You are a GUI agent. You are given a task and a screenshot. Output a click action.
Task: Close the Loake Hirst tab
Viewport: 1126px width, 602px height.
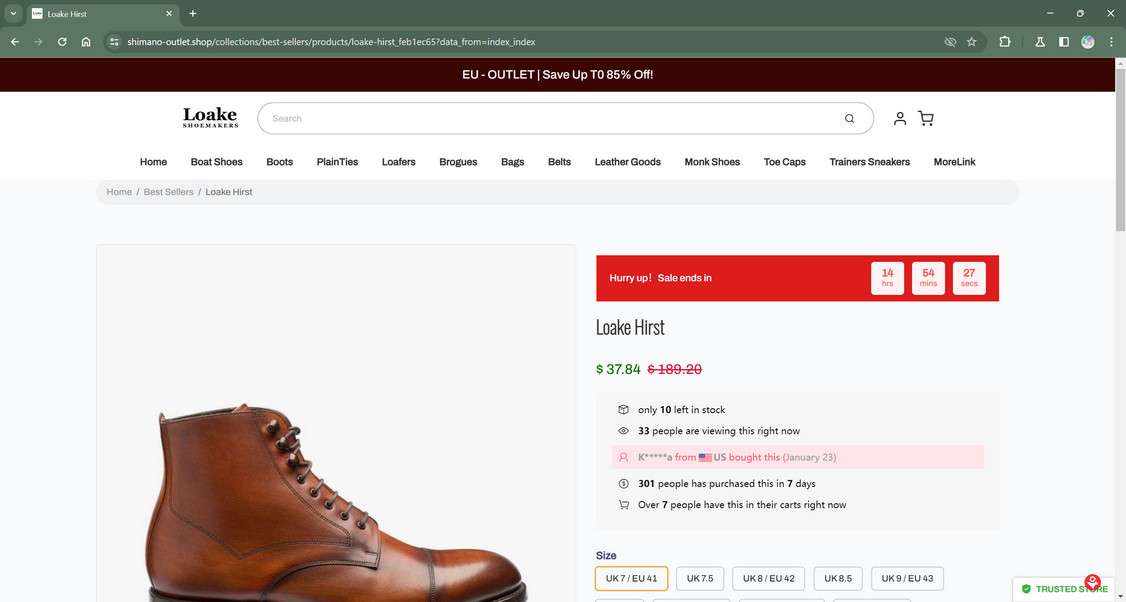[x=169, y=14]
